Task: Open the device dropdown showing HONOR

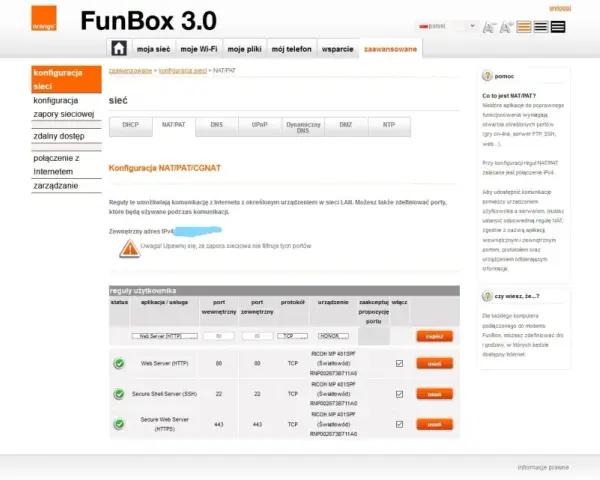Action: 333,336
